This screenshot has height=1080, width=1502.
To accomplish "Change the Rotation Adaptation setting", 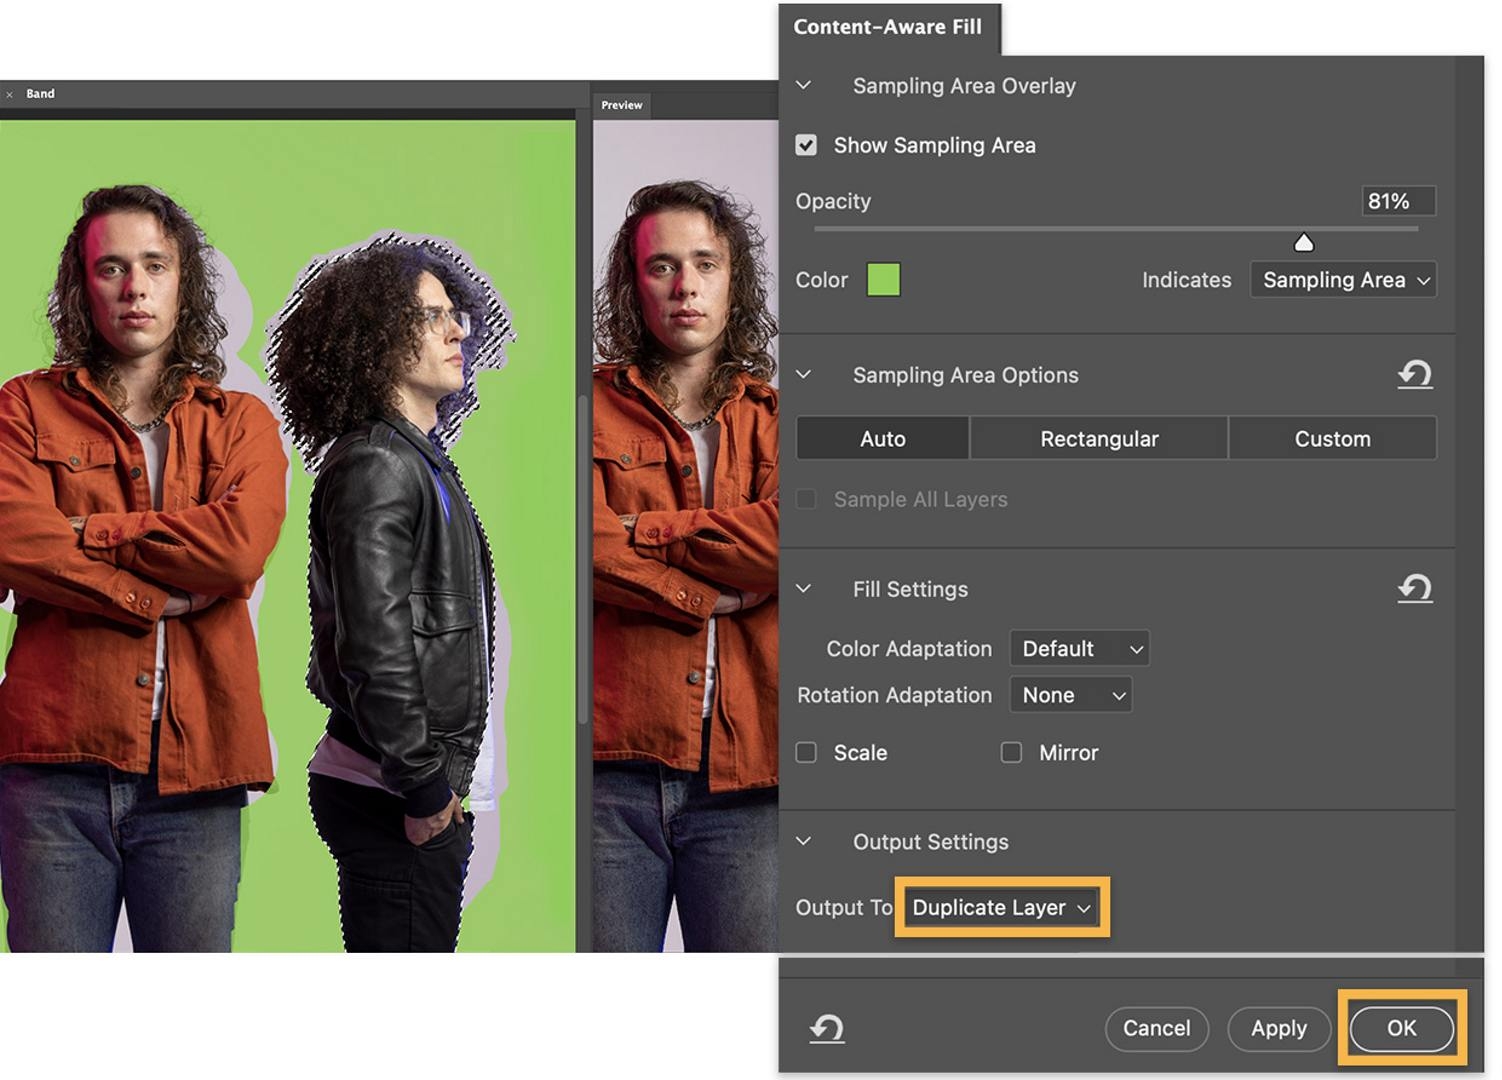I will 1070,695.
